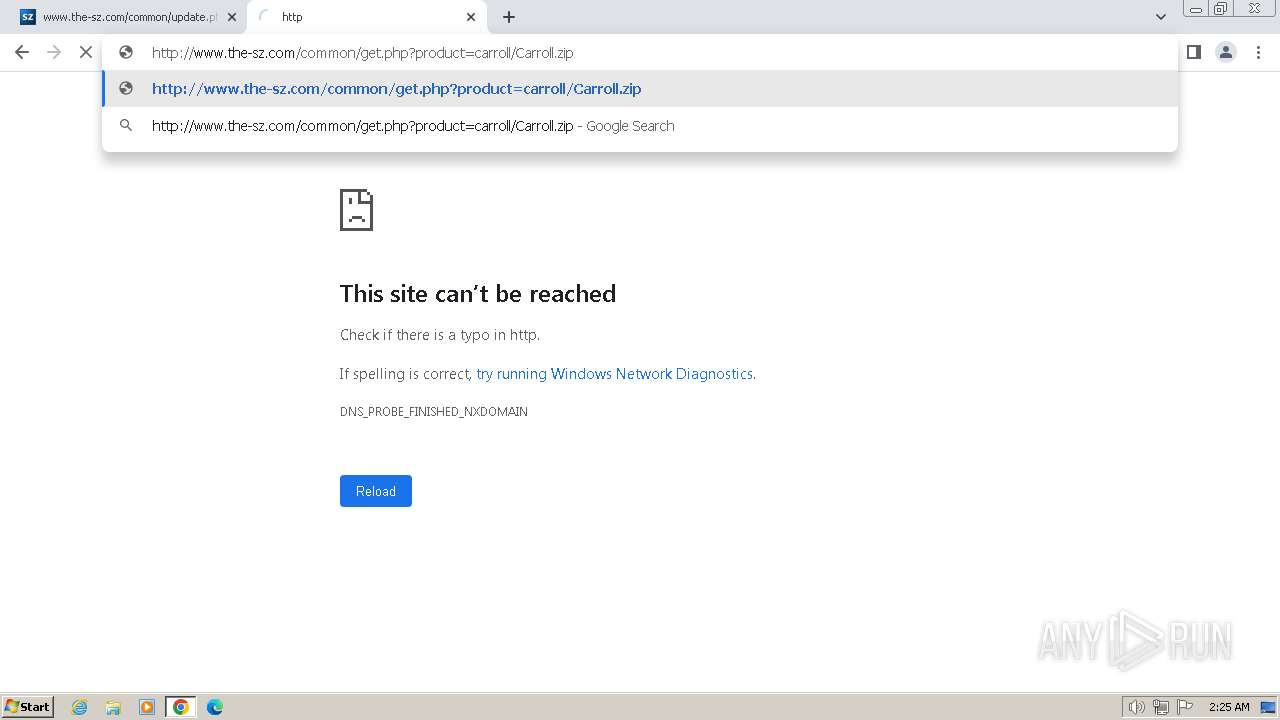This screenshot has height=720, width=1280.
Task: Click the globe icon in the URL suggestion
Action: tap(126, 88)
